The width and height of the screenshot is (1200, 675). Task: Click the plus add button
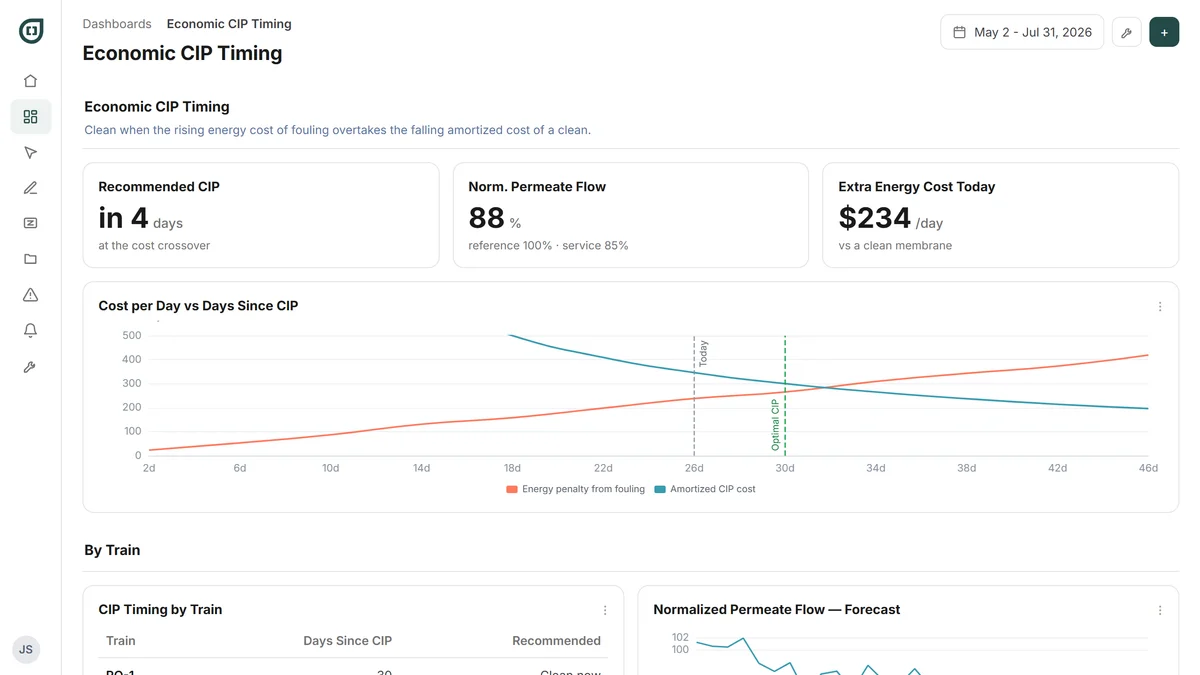tap(1164, 32)
